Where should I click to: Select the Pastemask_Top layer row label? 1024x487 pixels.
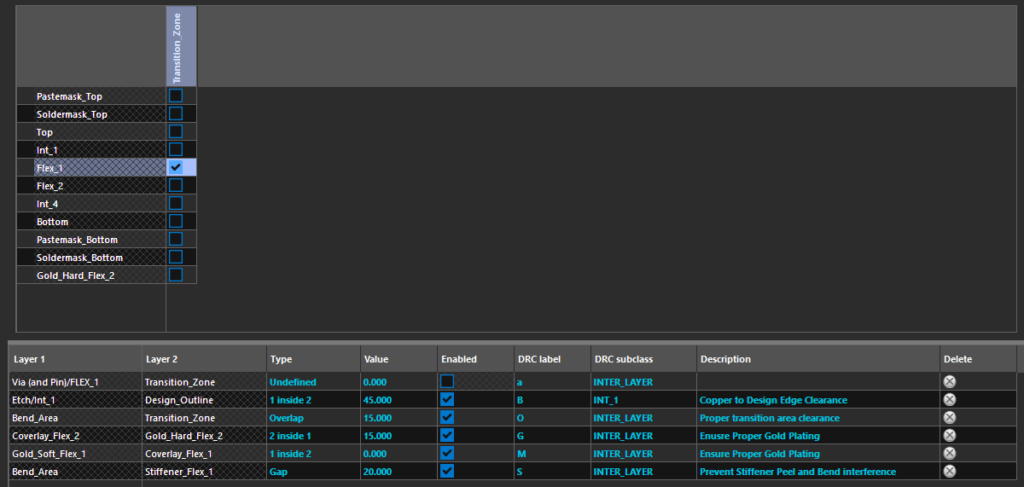click(x=91, y=96)
